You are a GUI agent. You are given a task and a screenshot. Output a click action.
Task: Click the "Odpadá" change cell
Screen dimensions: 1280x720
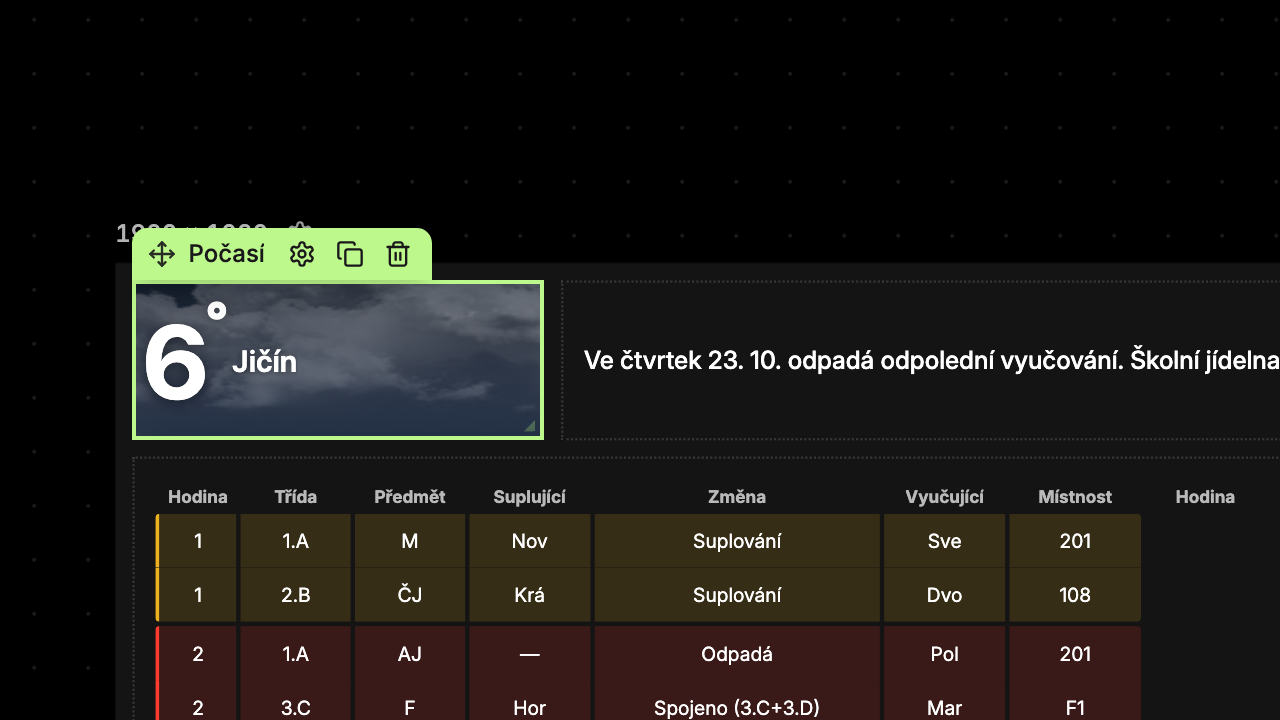737,654
